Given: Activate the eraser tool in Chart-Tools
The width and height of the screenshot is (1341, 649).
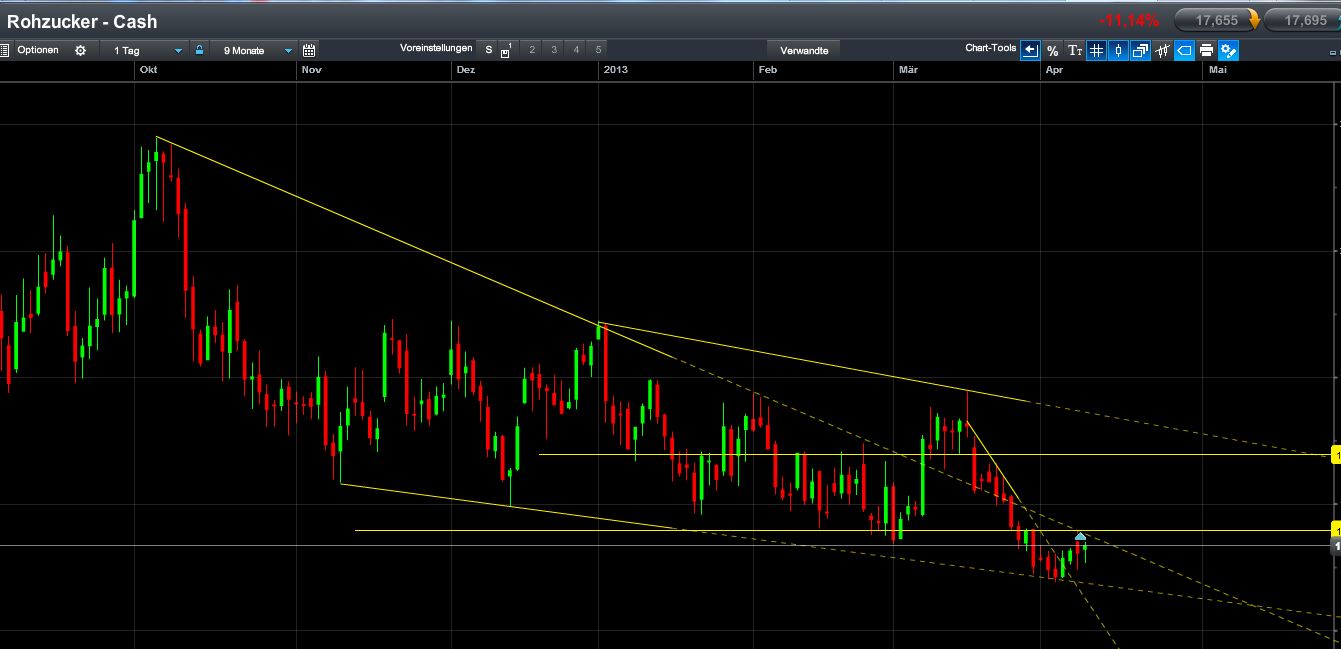Looking at the screenshot, I should (1184, 51).
